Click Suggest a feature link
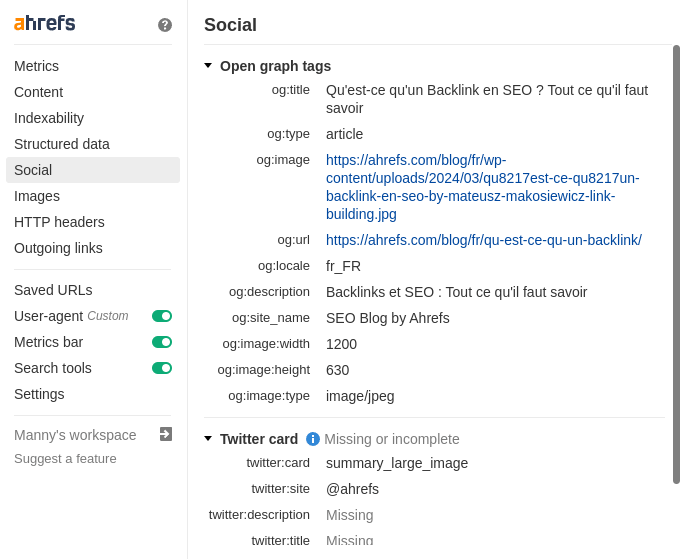Viewport: 683px width, 559px height. pyautogui.click(x=65, y=459)
